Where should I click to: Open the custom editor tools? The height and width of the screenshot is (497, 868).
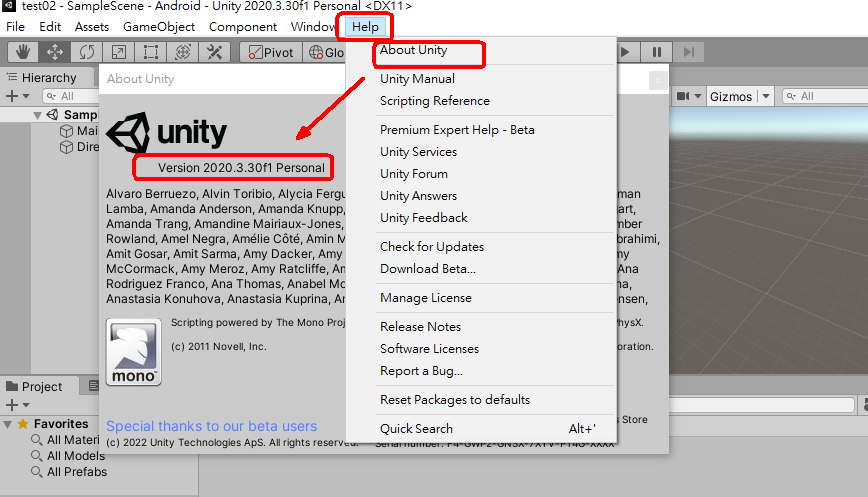(214, 52)
